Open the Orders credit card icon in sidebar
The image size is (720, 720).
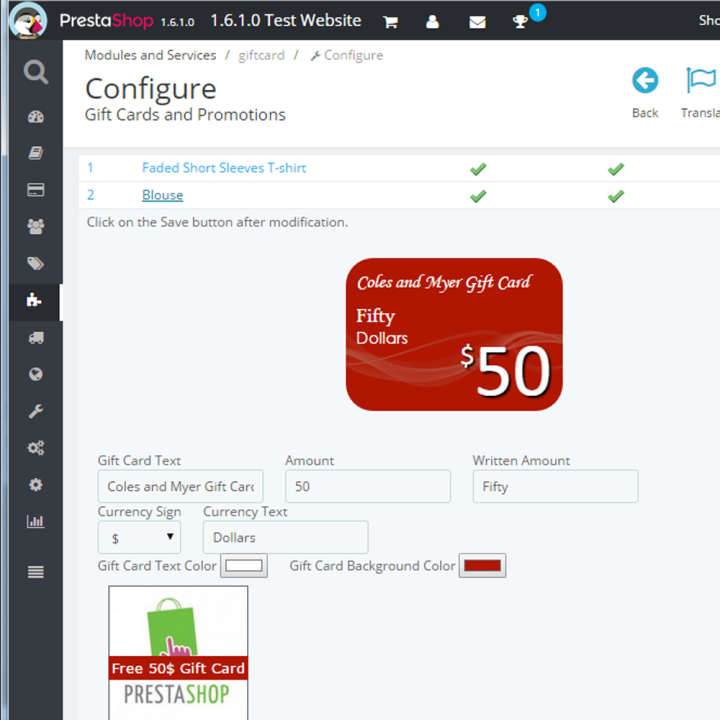tap(36, 190)
